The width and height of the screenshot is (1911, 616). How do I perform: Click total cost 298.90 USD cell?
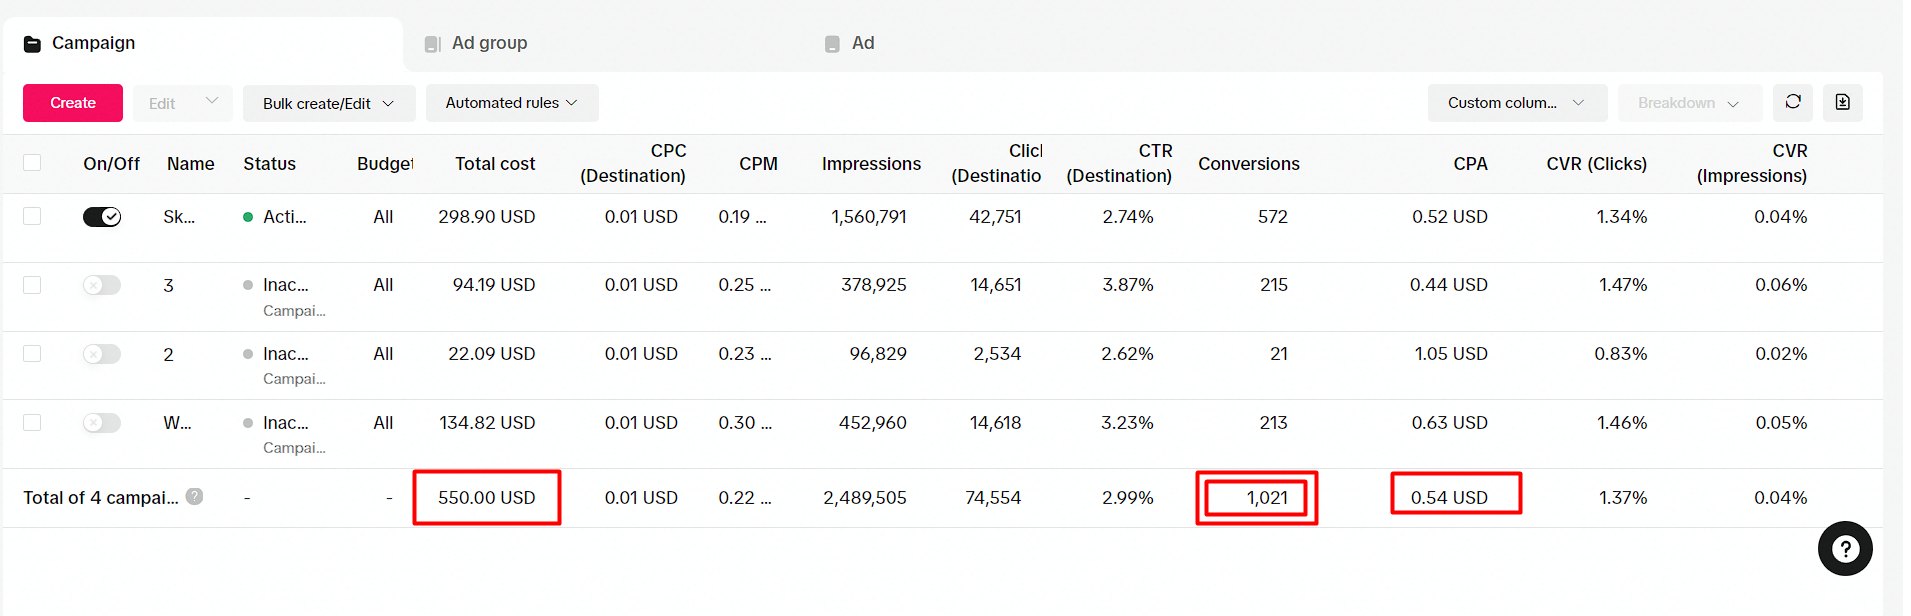486,216
